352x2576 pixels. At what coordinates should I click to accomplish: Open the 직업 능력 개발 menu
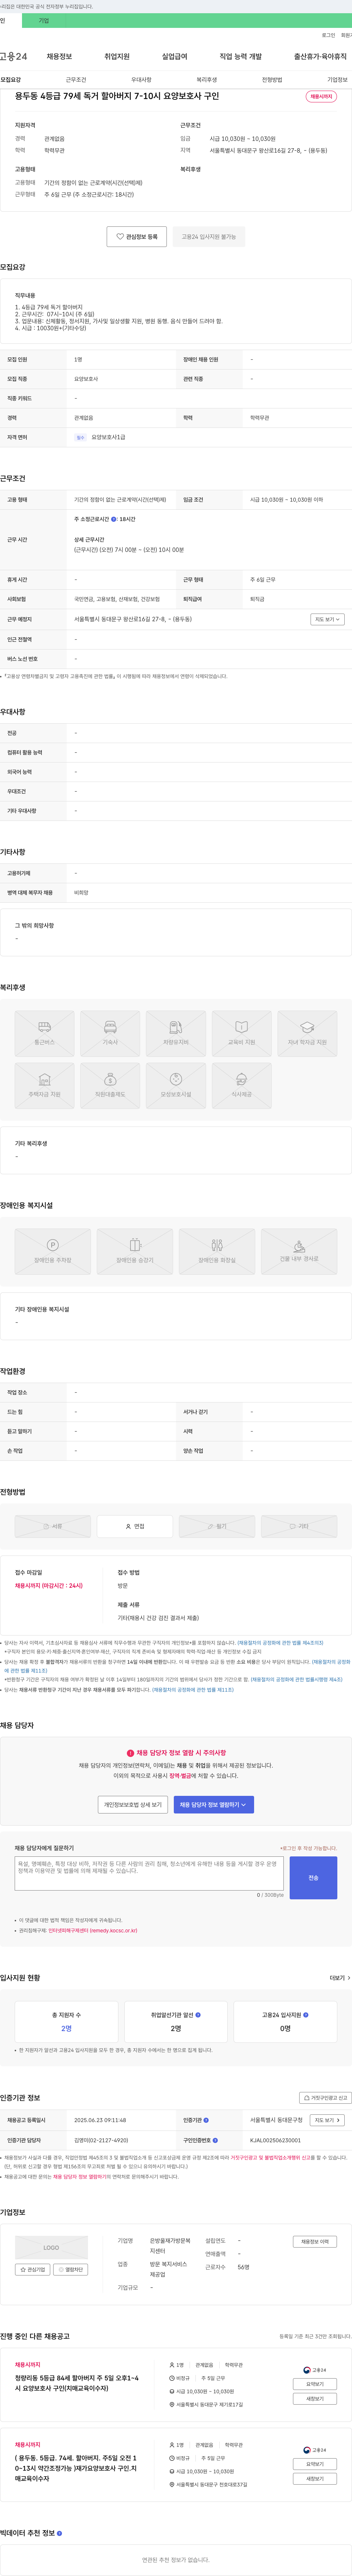click(241, 57)
